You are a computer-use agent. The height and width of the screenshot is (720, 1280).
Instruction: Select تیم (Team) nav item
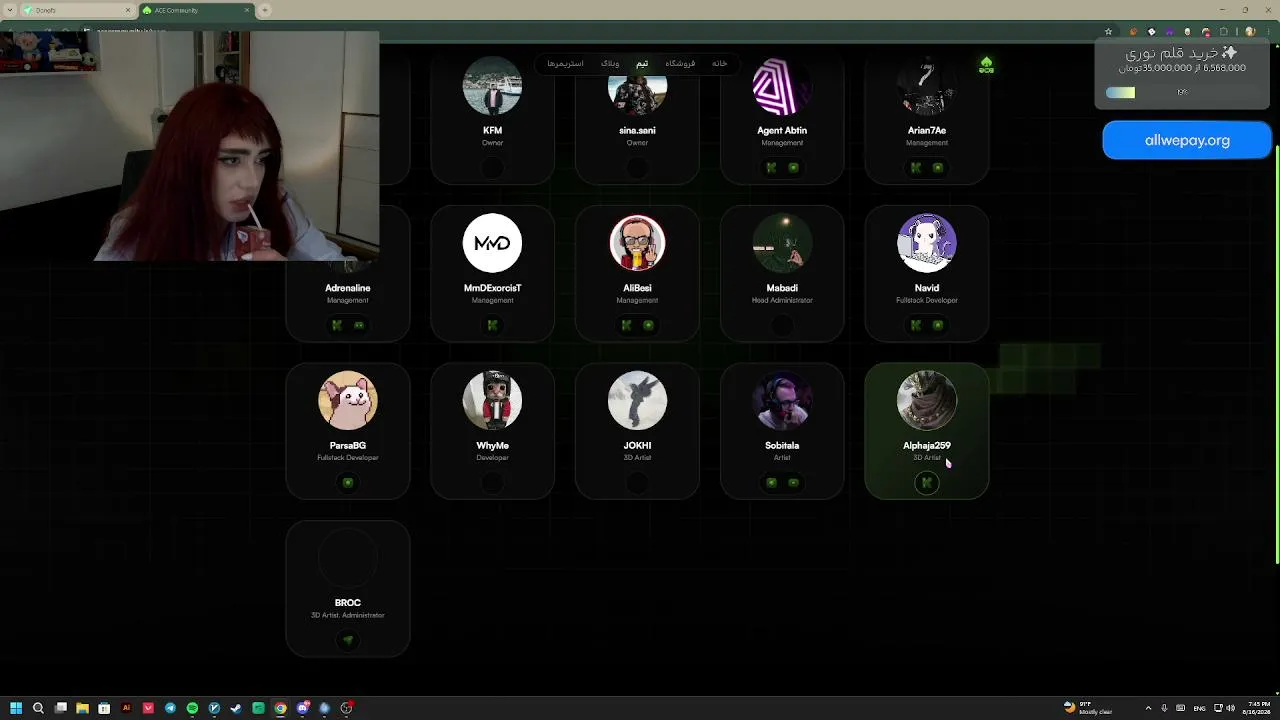point(642,64)
